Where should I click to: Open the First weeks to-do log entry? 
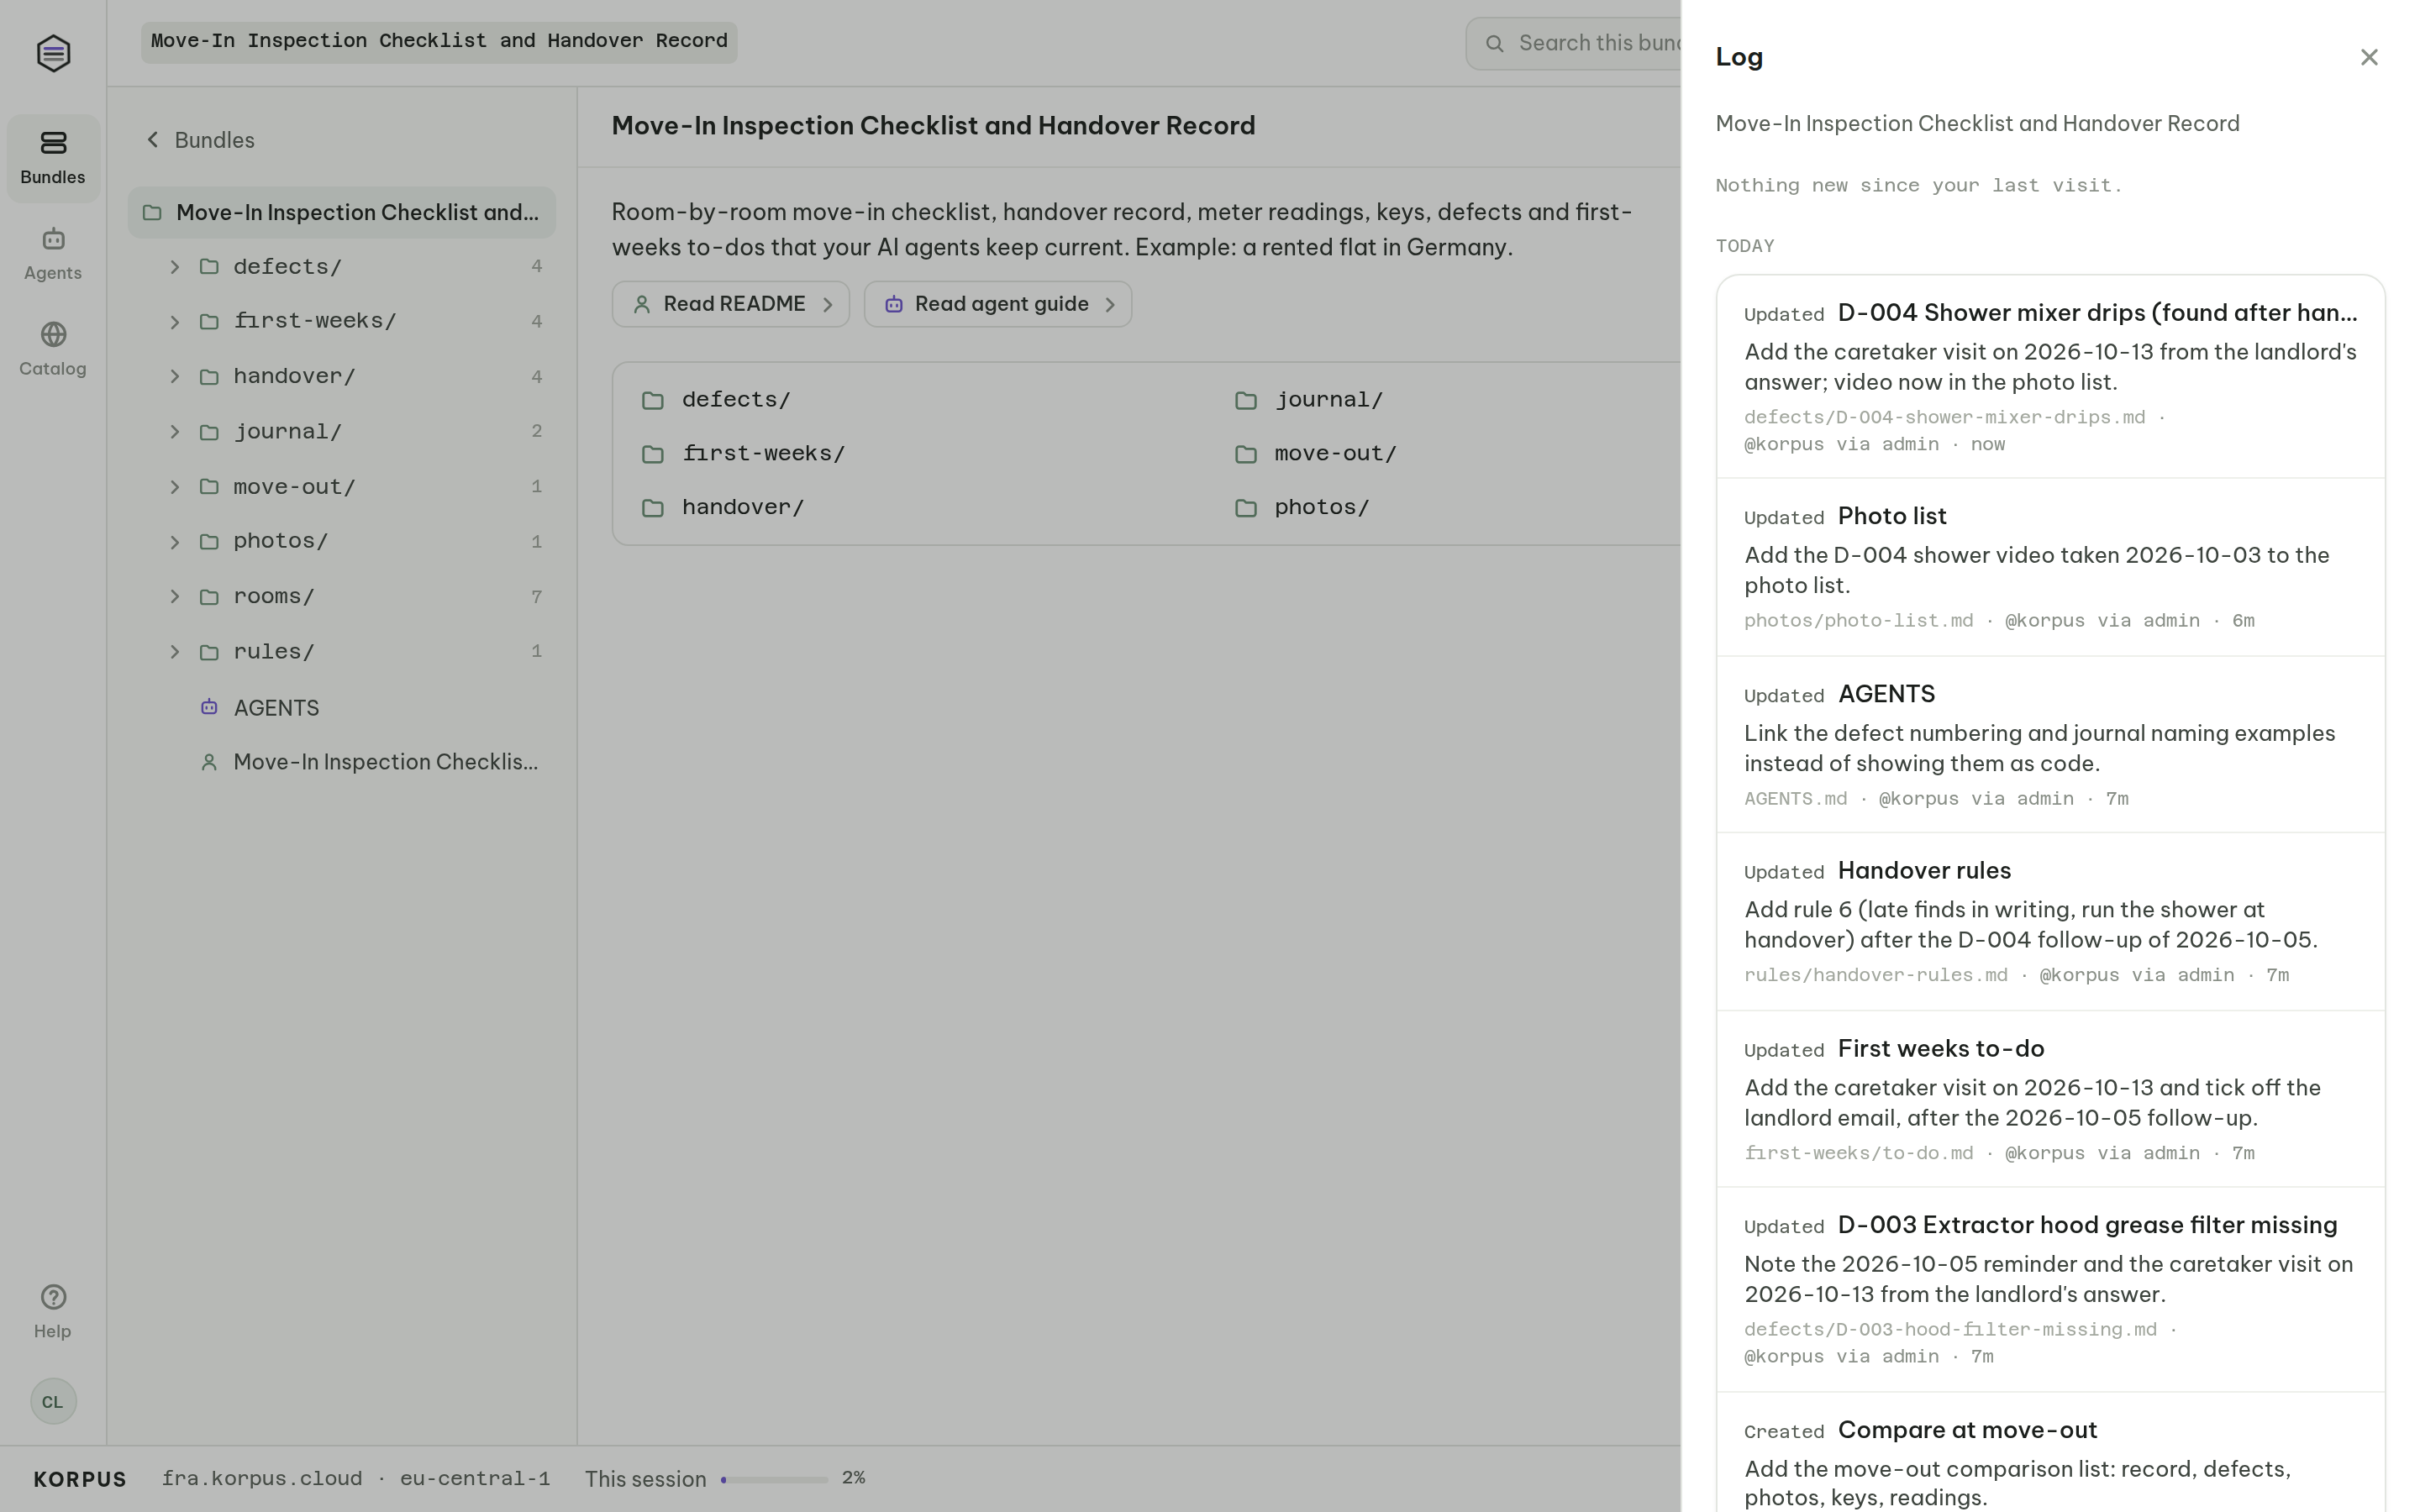pos(2050,1099)
